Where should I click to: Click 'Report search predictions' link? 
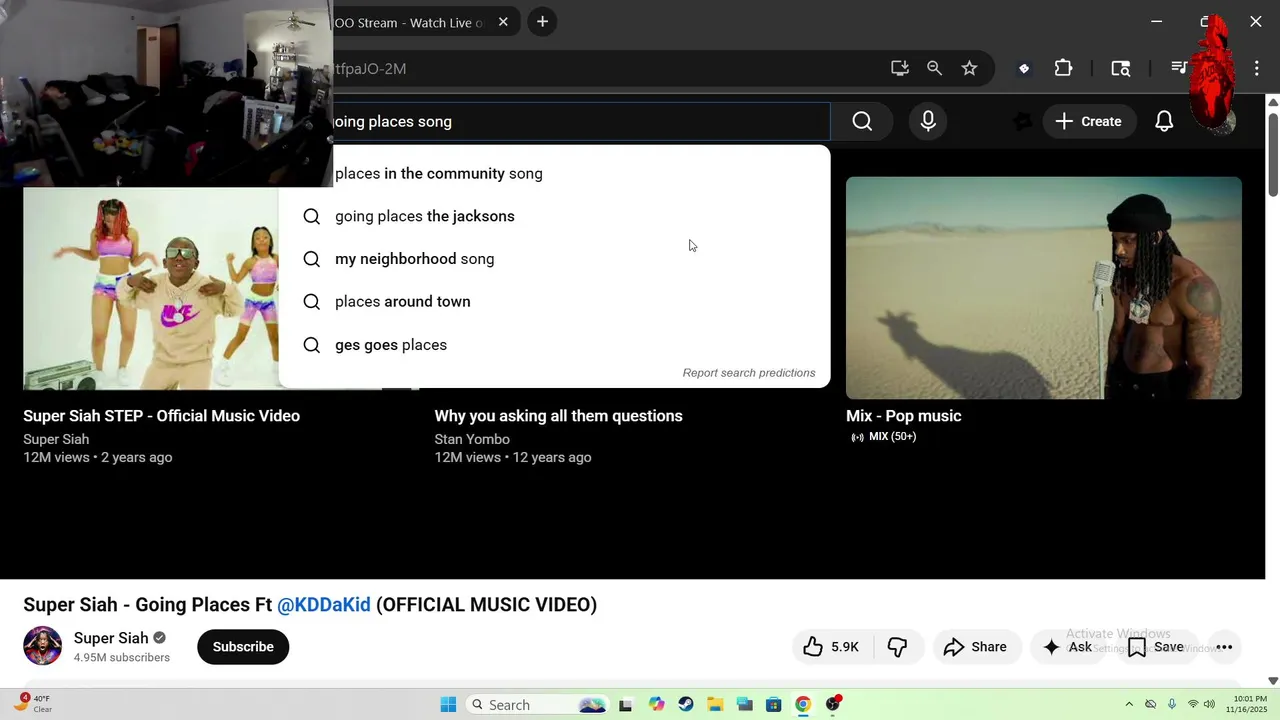[x=749, y=372]
